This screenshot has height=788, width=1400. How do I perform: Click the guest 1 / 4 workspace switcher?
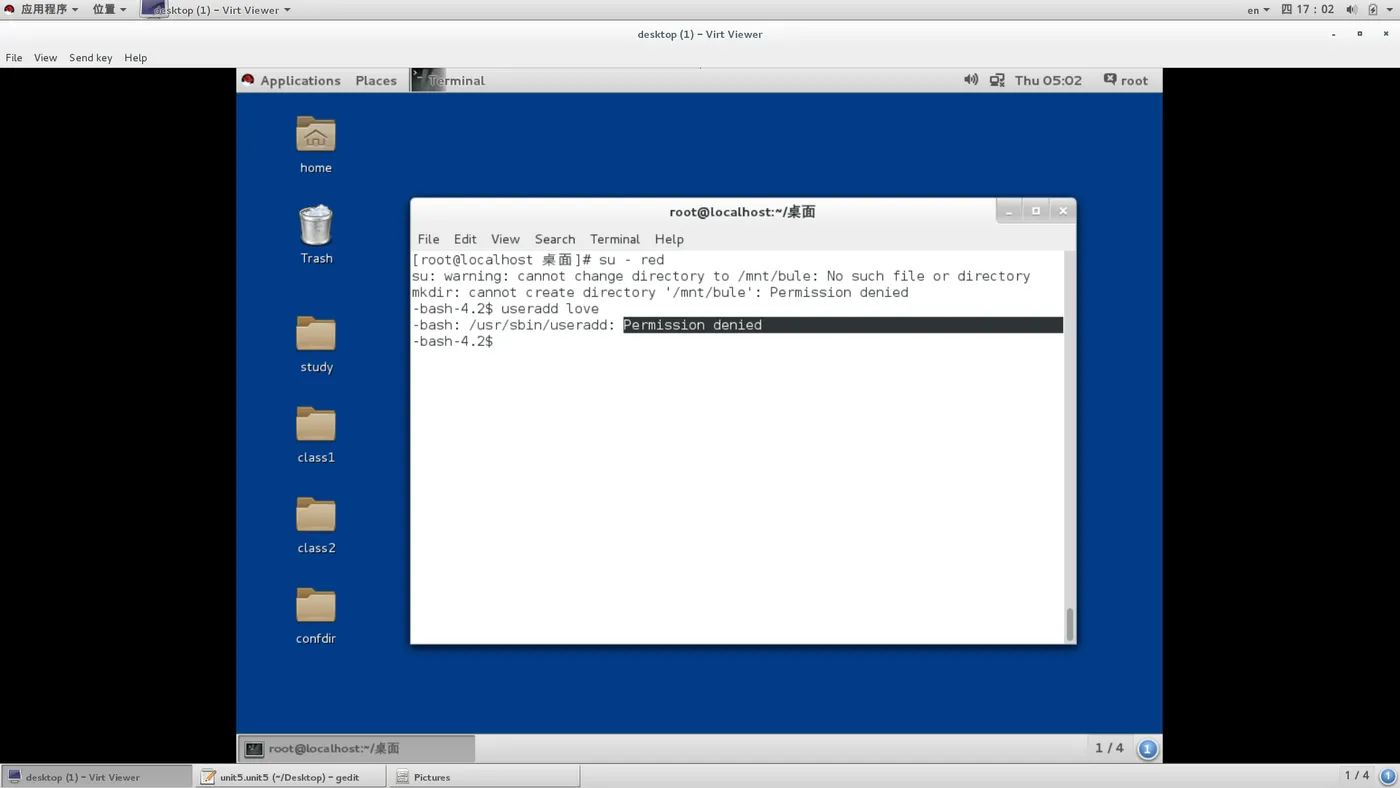[1109, 748]
